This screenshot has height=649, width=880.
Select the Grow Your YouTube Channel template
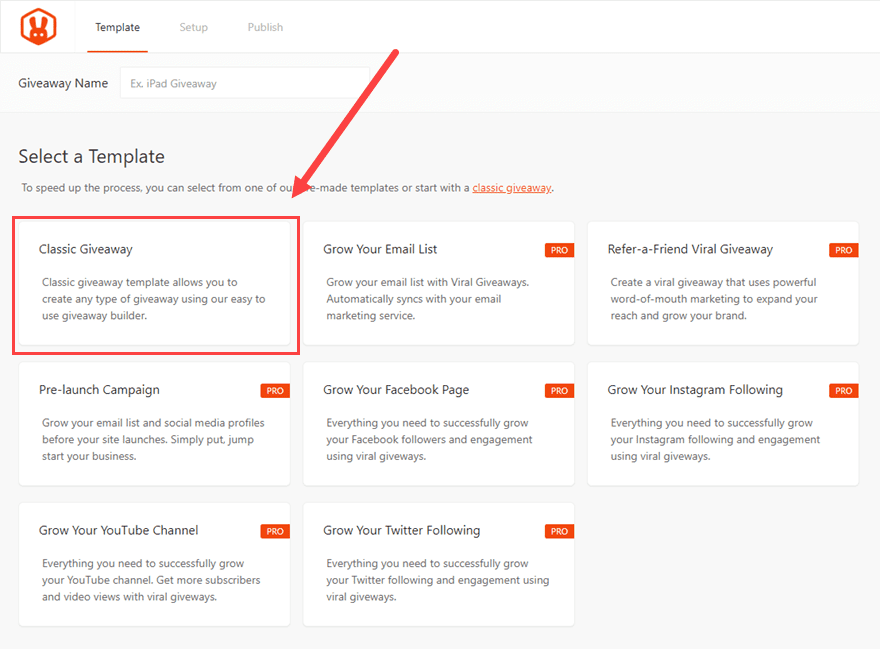[x=154, y=565]
